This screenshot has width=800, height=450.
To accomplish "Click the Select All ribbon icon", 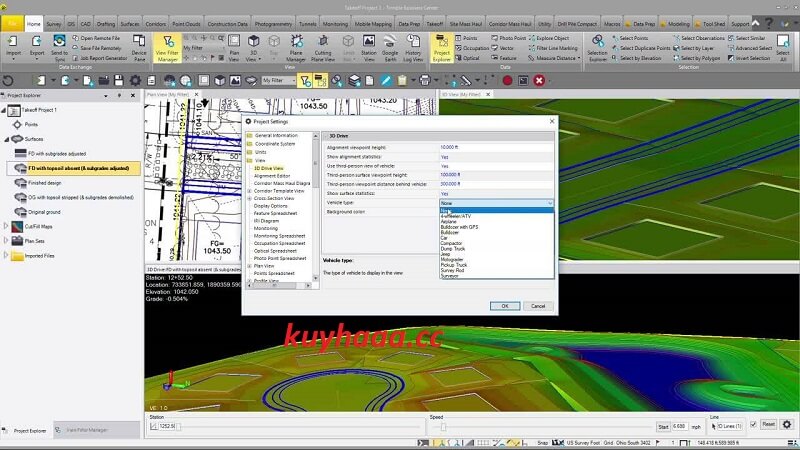I will pos(783,47).
